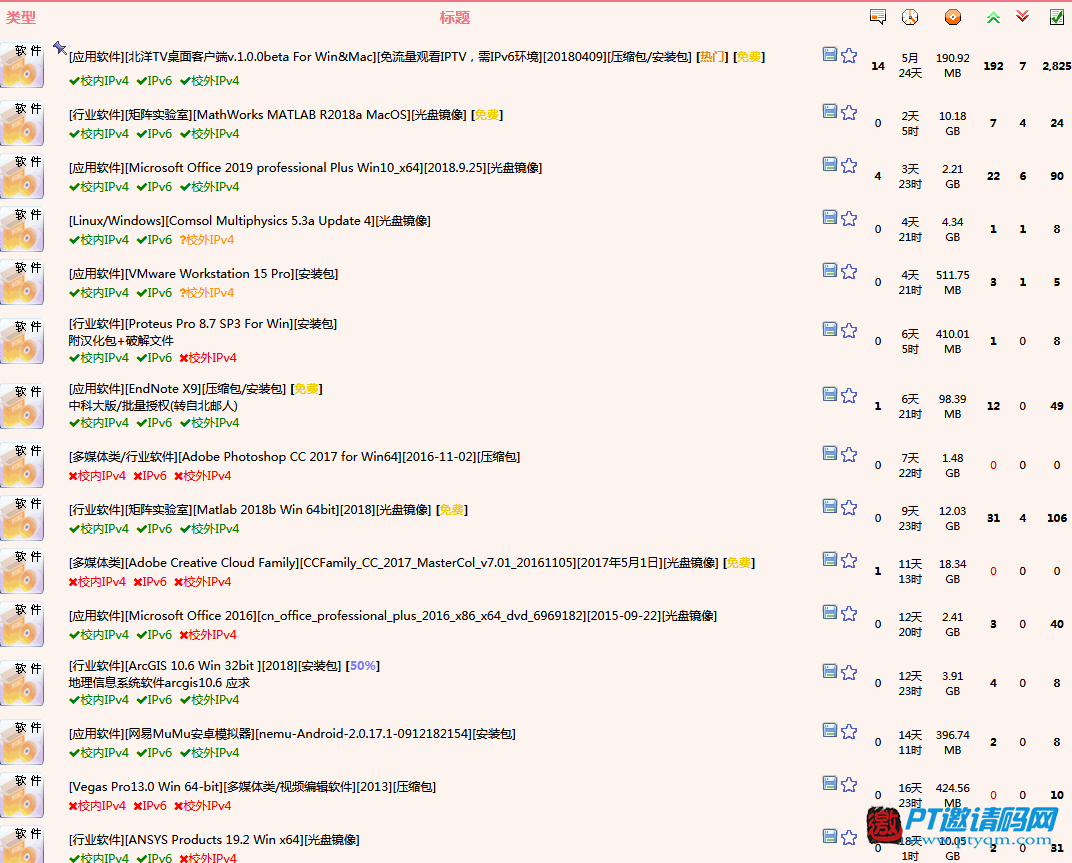The image size is (1072, 863).
Task: Download Microsoft Office 2019 torrent icon
Action: 829,164
